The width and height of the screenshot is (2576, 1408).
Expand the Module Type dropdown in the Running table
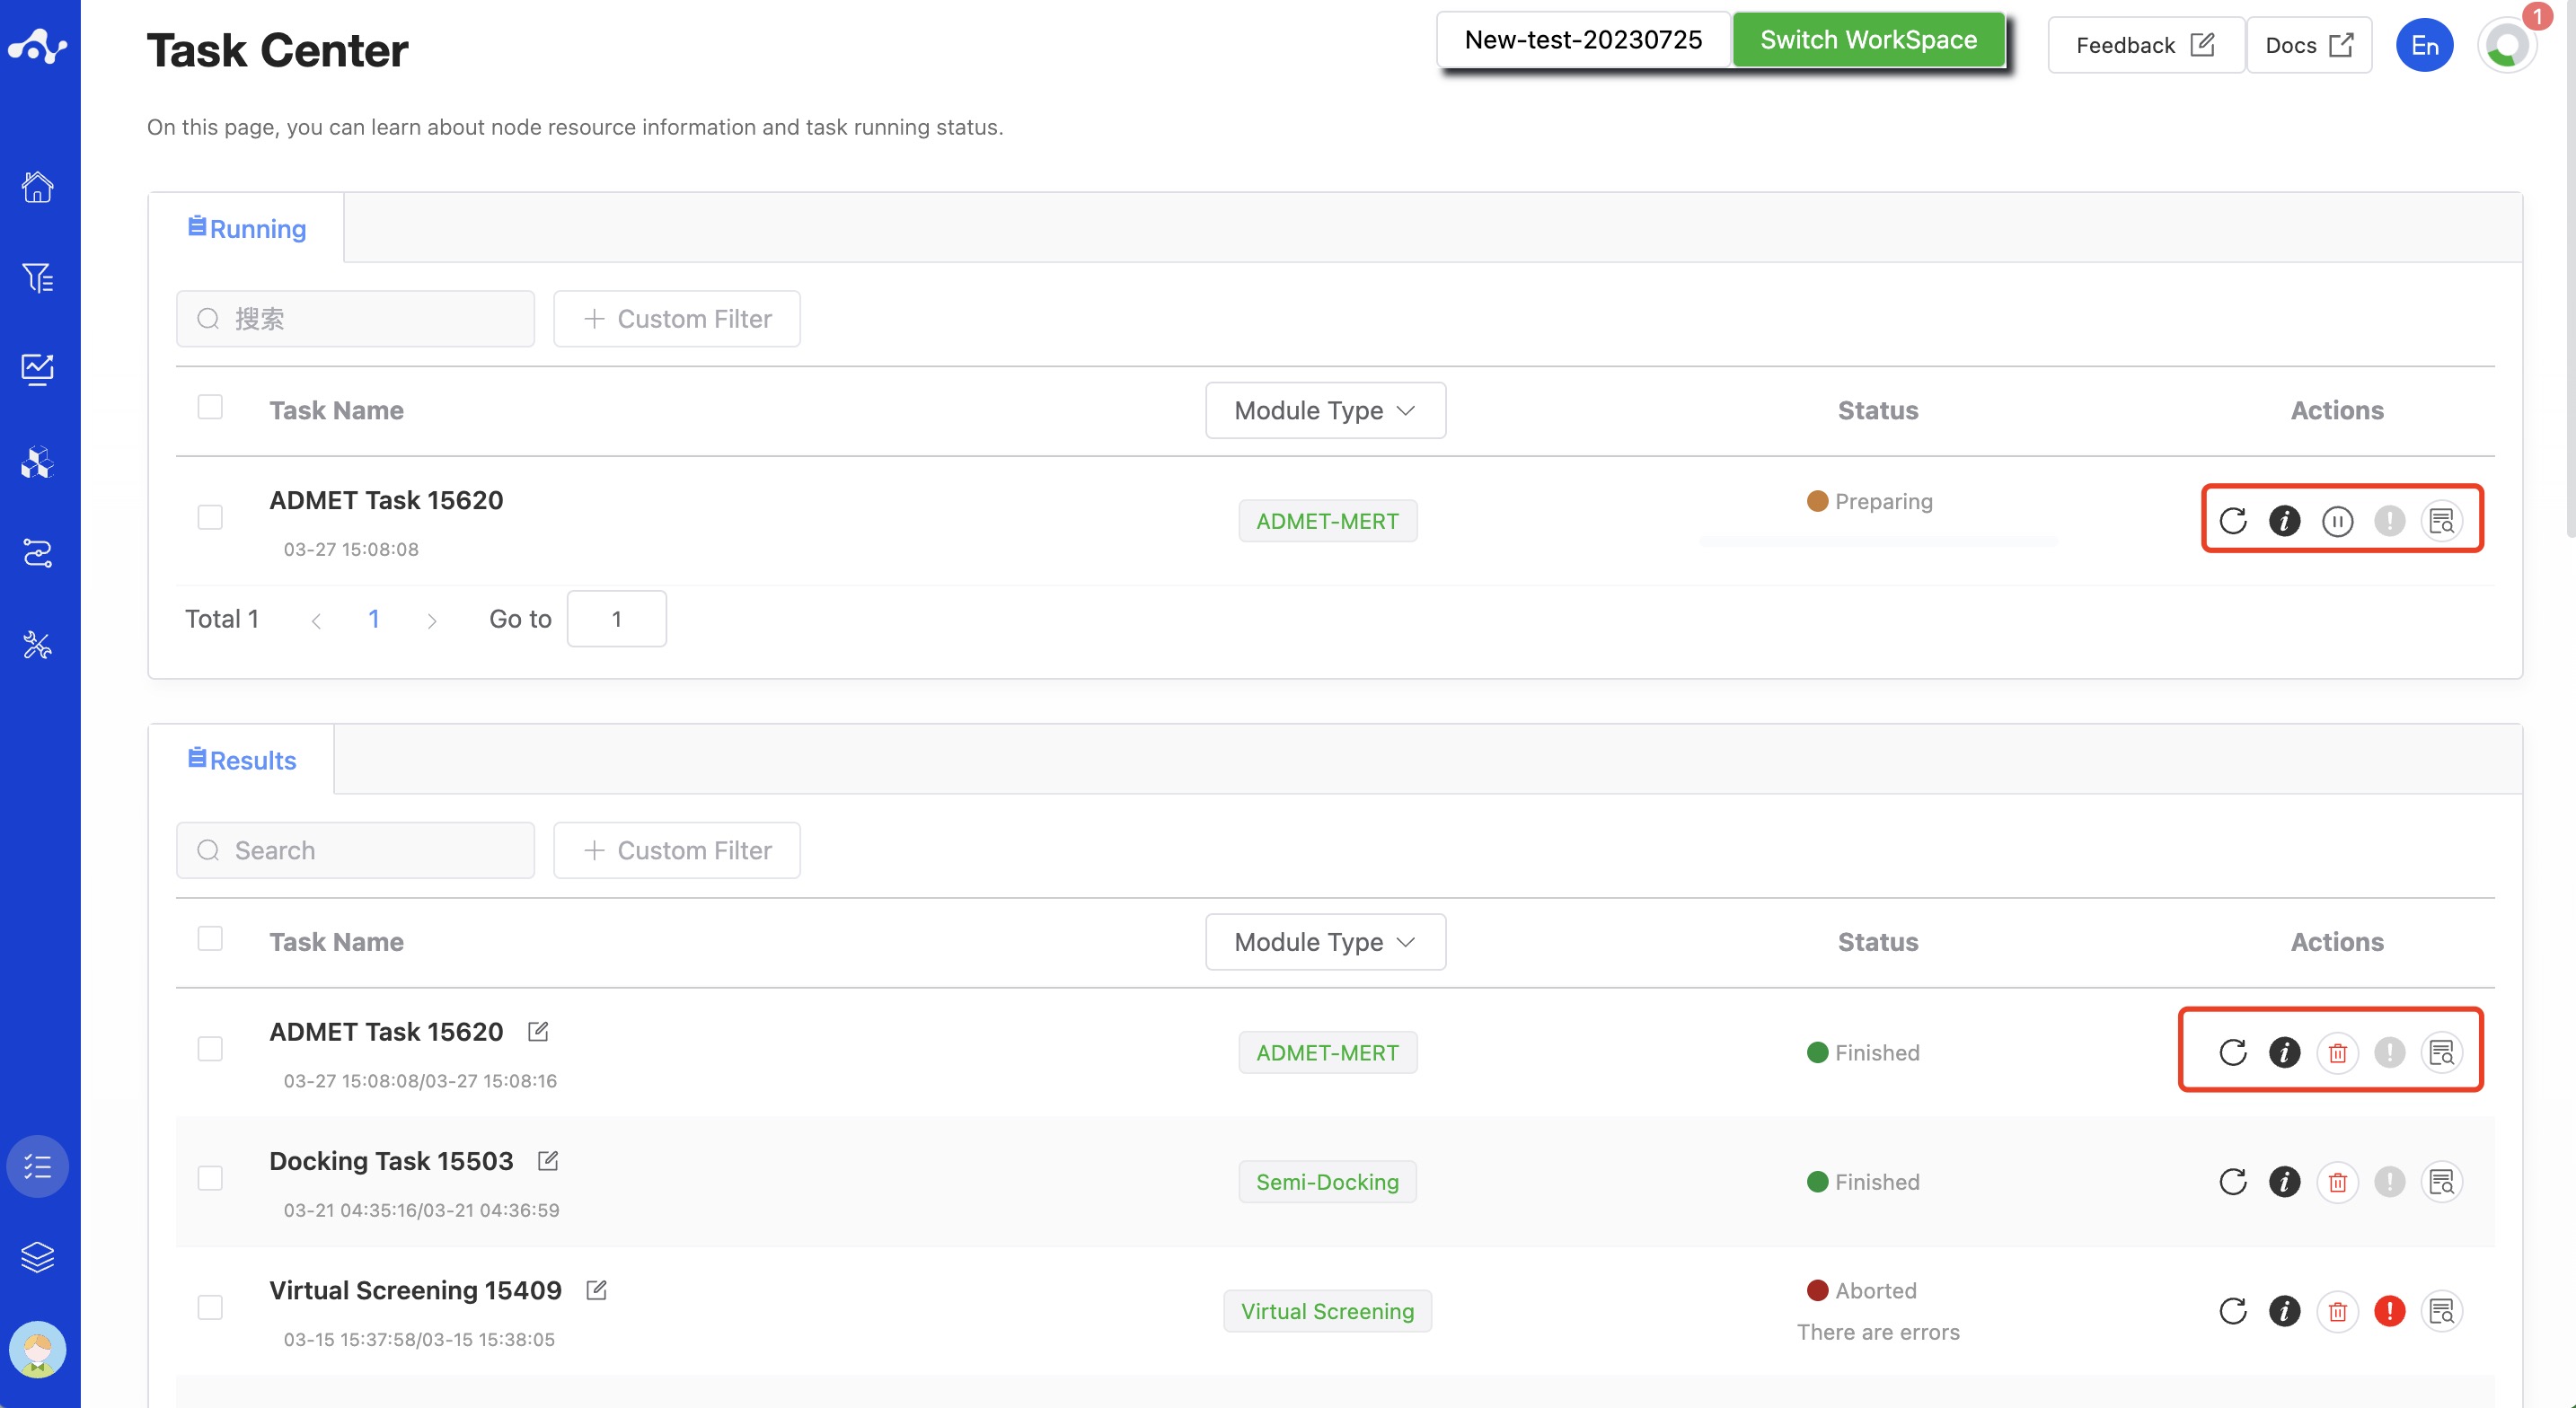click(1325, 410)
